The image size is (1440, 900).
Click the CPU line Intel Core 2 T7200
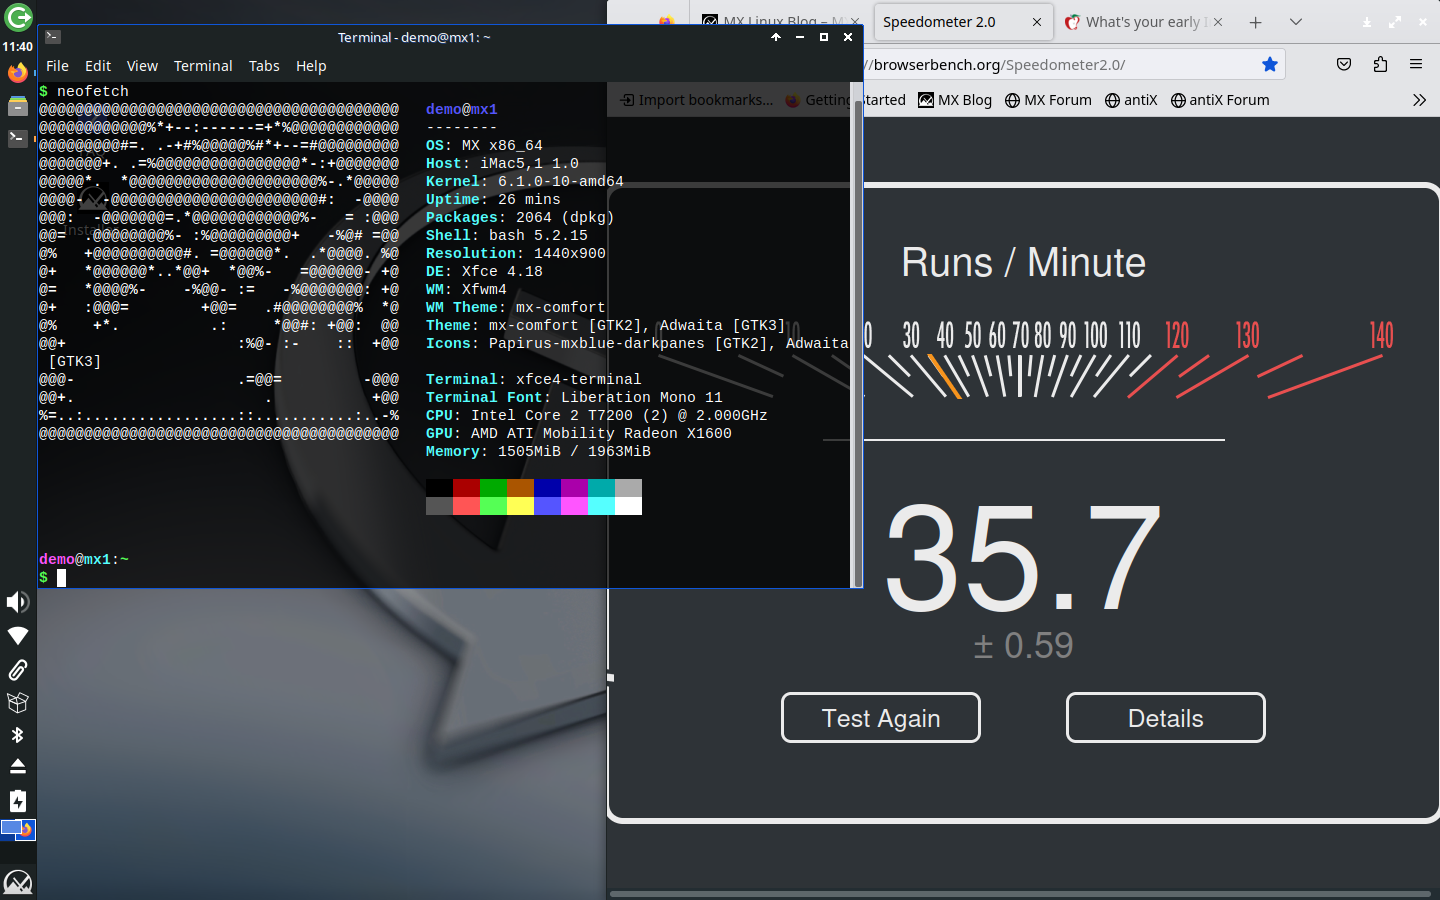[x=596, y=416]
